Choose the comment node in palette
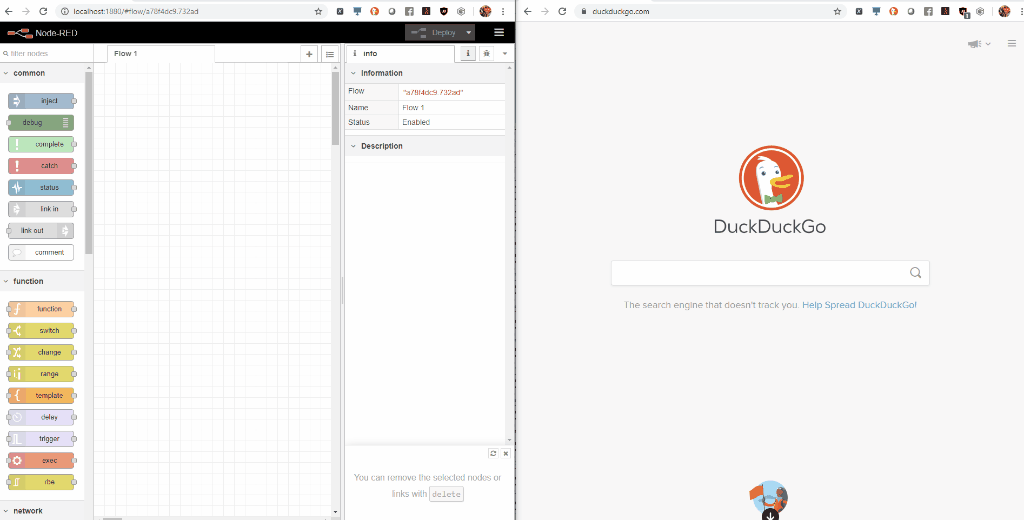Screen dimensions: 1024x520 41,252
